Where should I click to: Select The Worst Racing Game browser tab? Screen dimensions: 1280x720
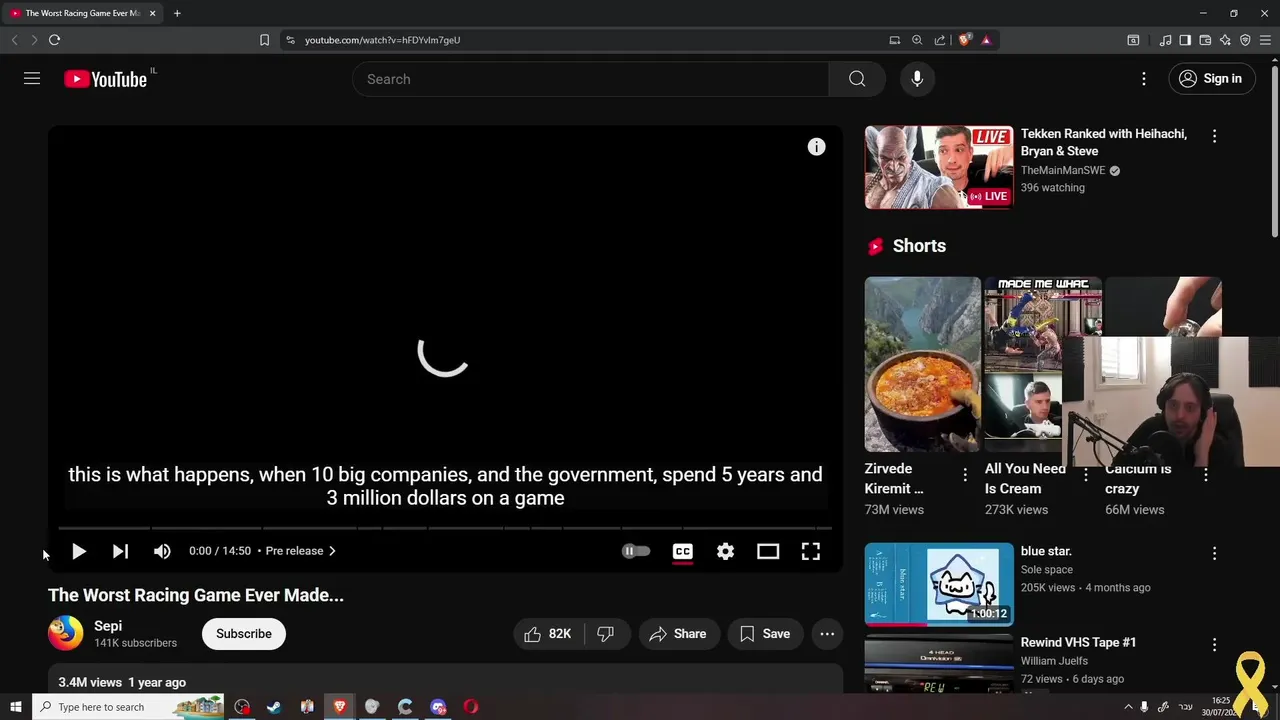coord(82,13)
